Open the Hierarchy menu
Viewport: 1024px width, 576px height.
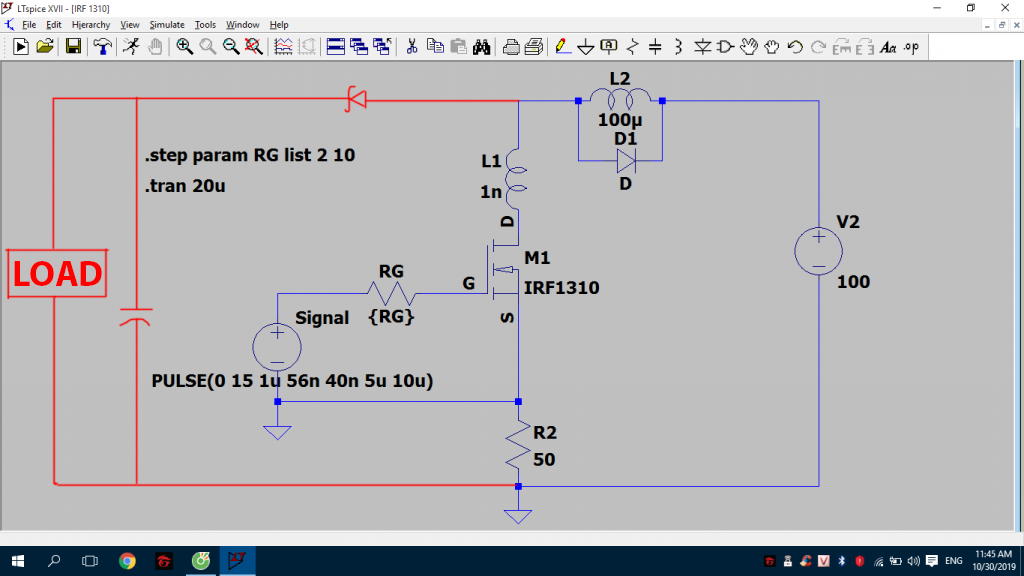click(x=91, y=24)
